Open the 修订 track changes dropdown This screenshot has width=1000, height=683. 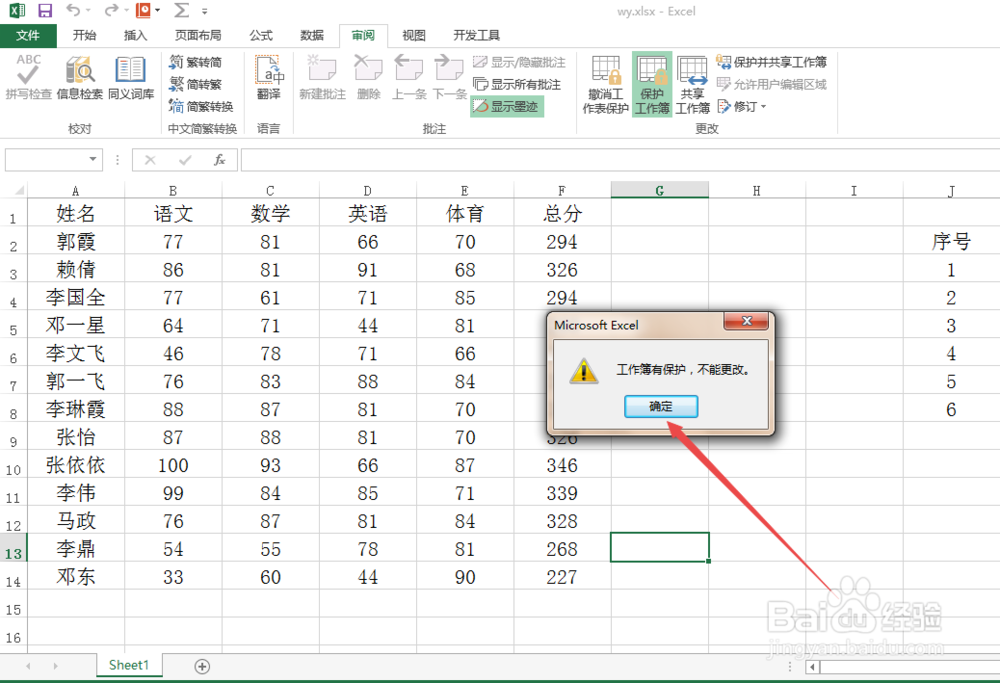(762, 106)
